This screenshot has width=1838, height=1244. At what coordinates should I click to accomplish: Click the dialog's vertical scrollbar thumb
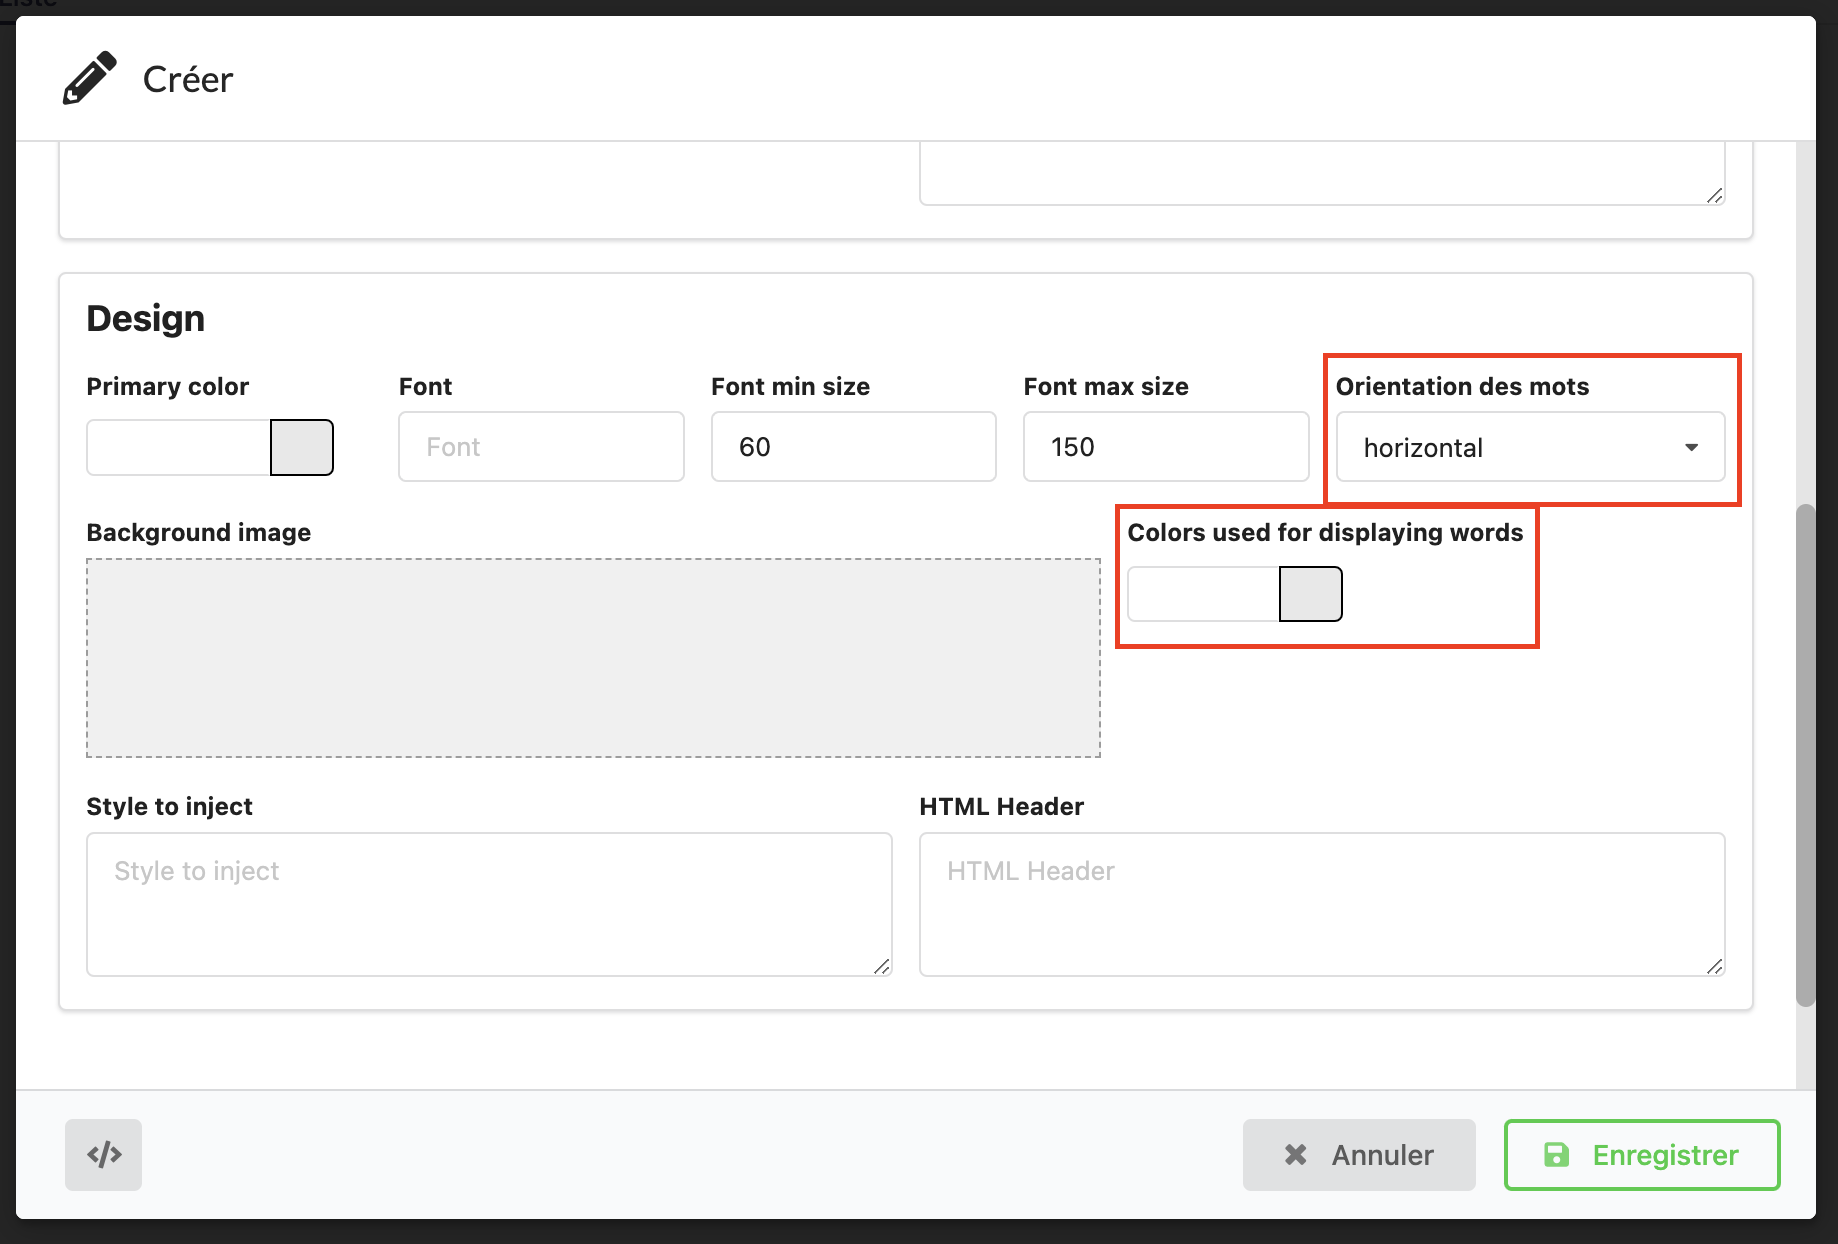point(1805,754)
